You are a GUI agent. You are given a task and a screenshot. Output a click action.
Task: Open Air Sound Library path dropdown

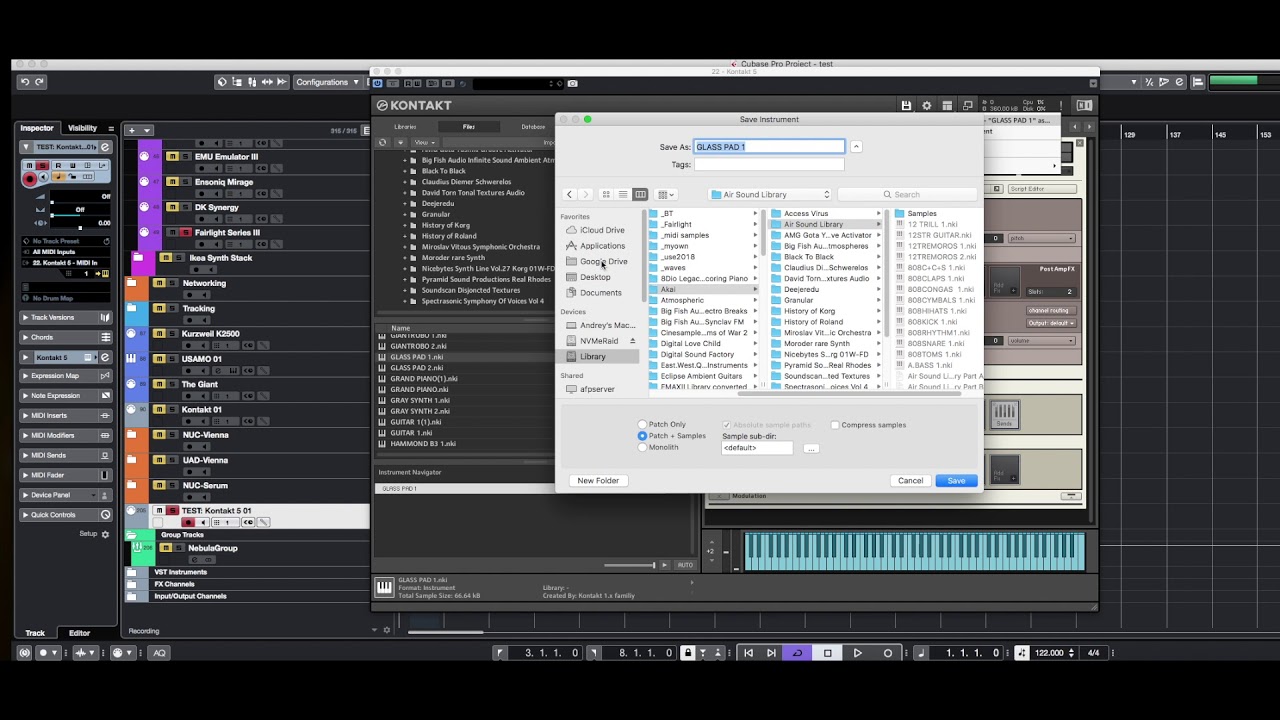[x=771, y=194]
